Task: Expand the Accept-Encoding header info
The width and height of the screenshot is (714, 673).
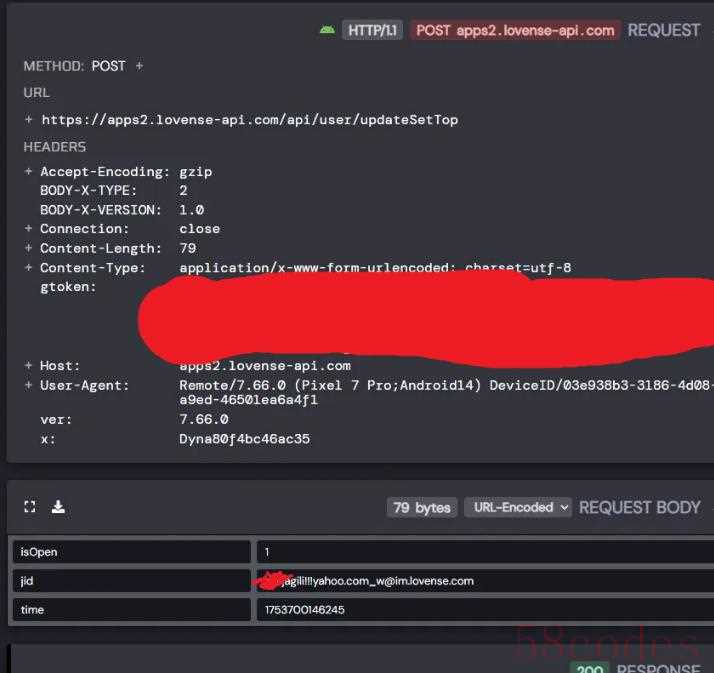Action: coord(29,171)
